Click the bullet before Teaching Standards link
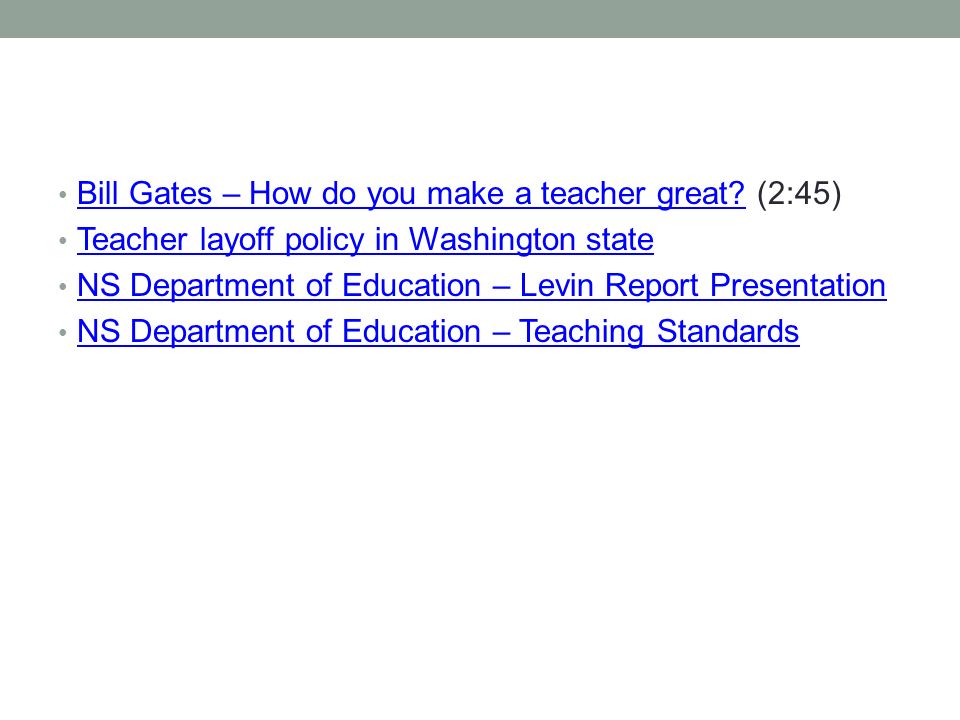This screenshot has width=960, height=720. click(x=62, y=332)
